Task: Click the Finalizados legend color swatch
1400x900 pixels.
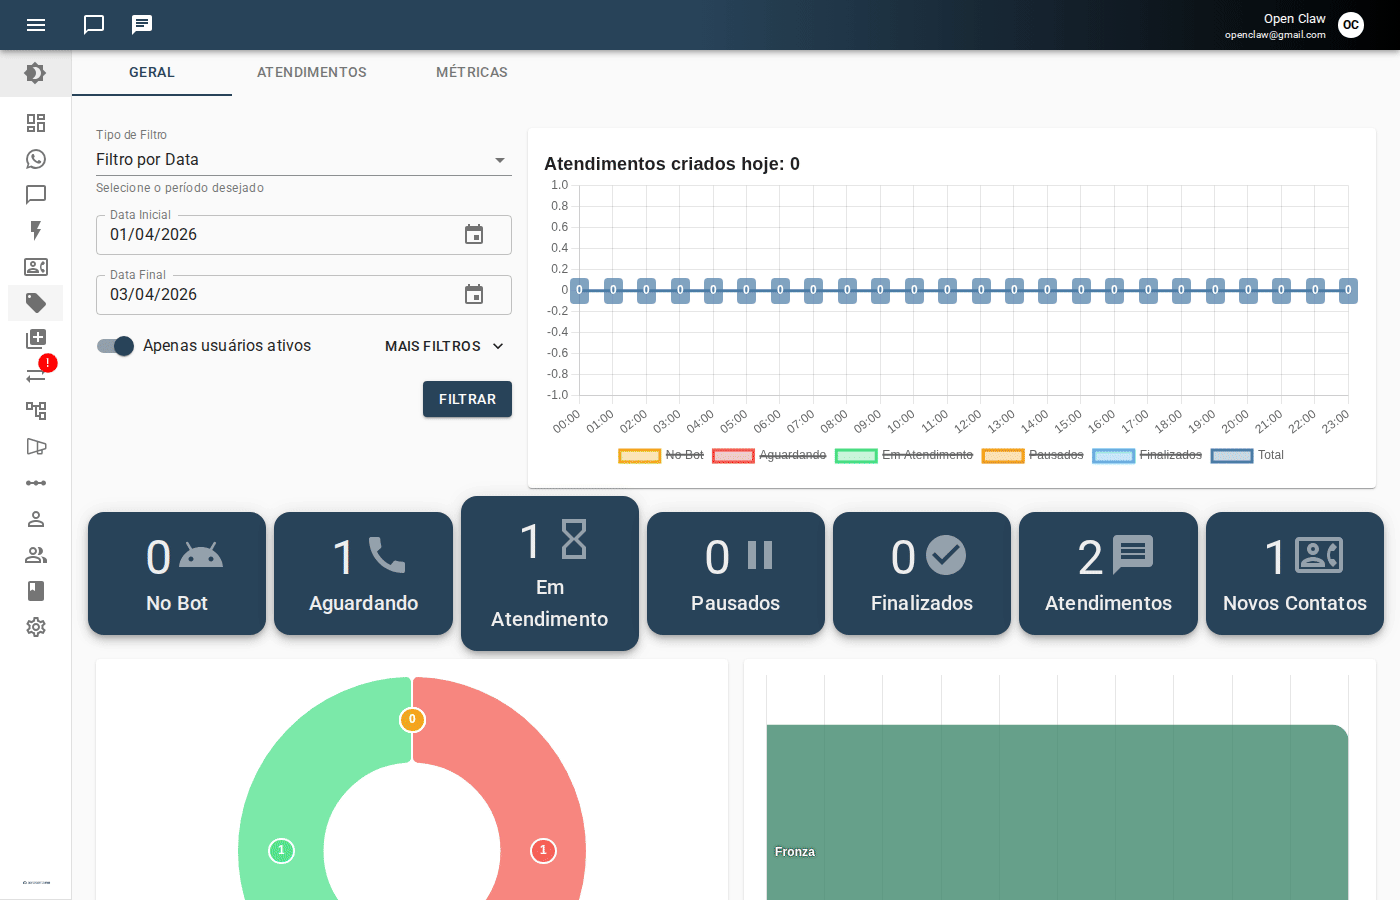Action: click(x=1113, y=456)
